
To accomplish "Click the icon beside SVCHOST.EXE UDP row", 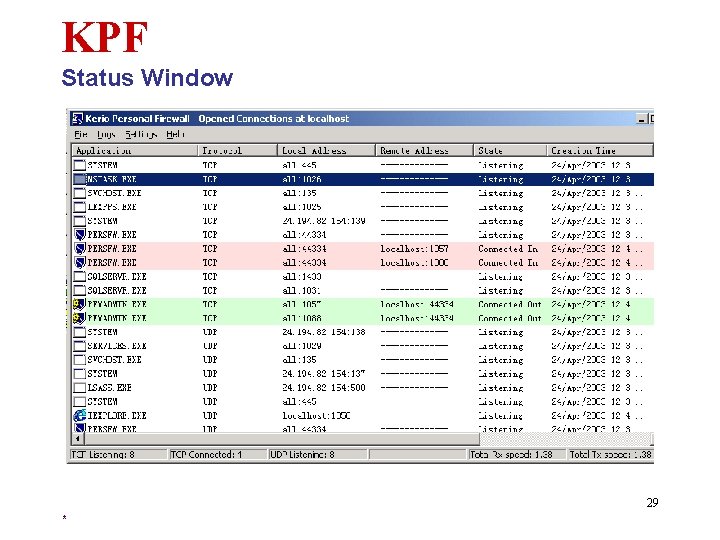I will pyautogui.click(x=80, y=360).
